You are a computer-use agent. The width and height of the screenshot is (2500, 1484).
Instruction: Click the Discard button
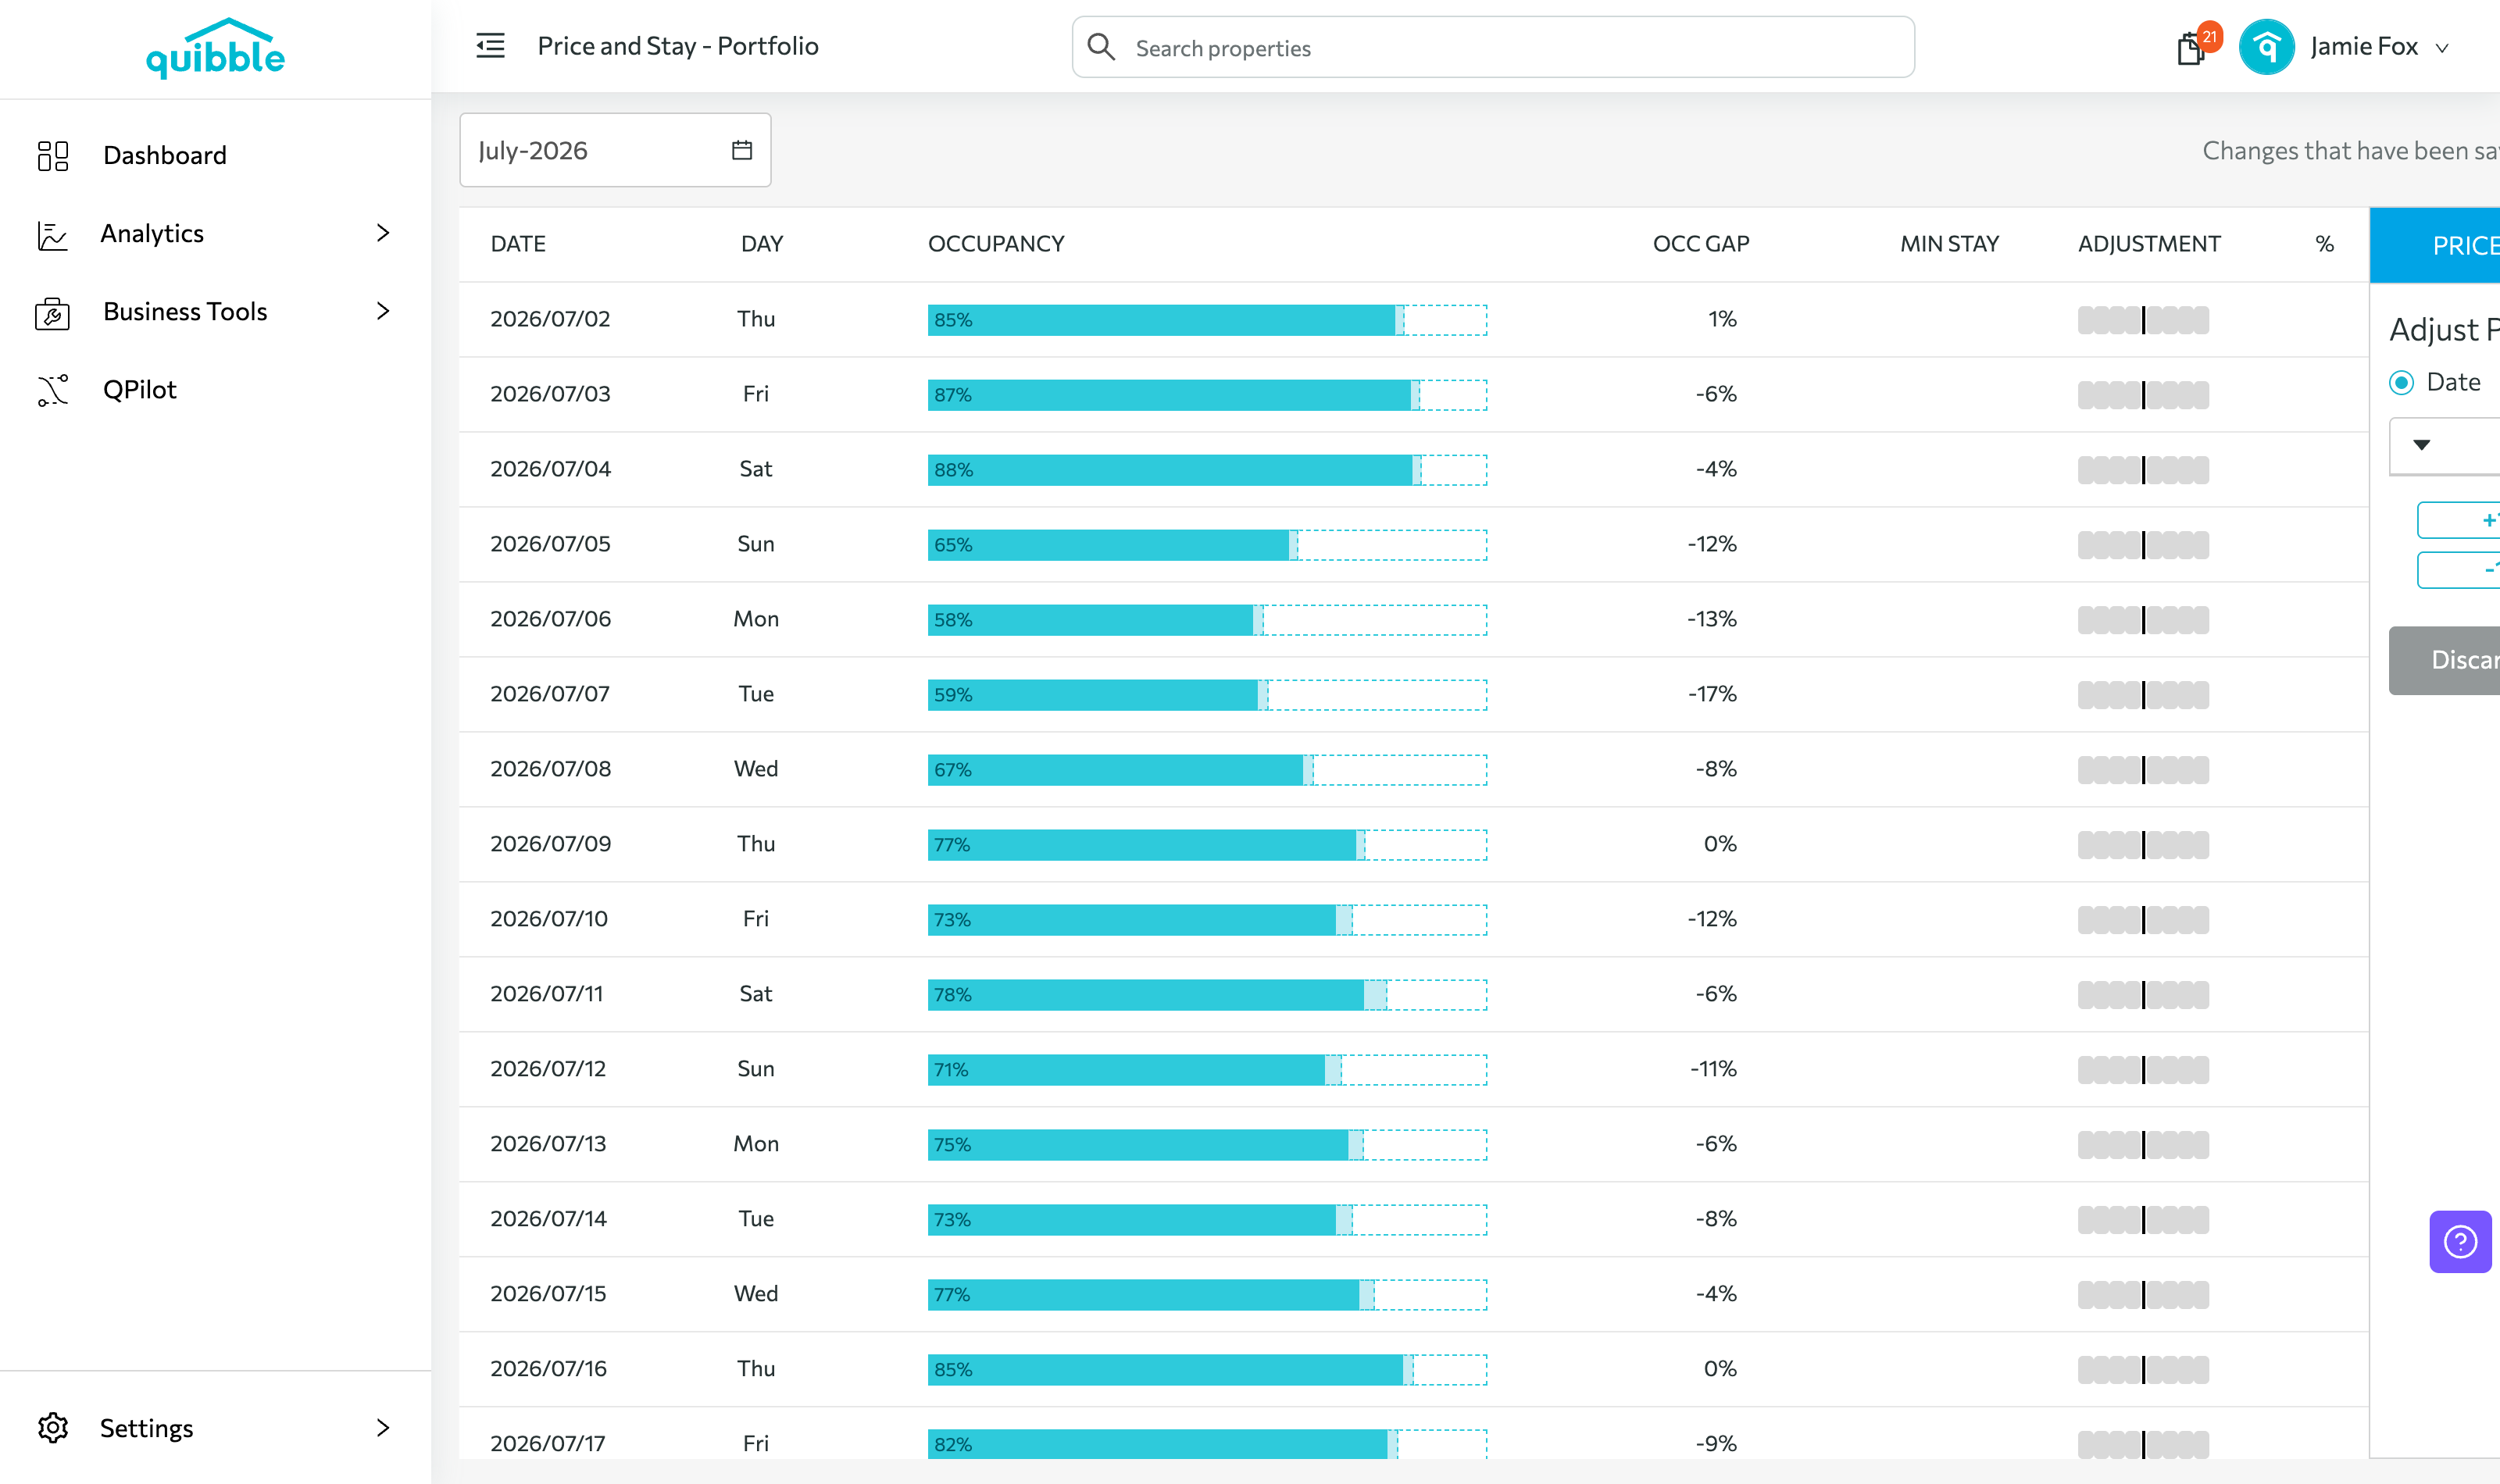point(2445,660)
